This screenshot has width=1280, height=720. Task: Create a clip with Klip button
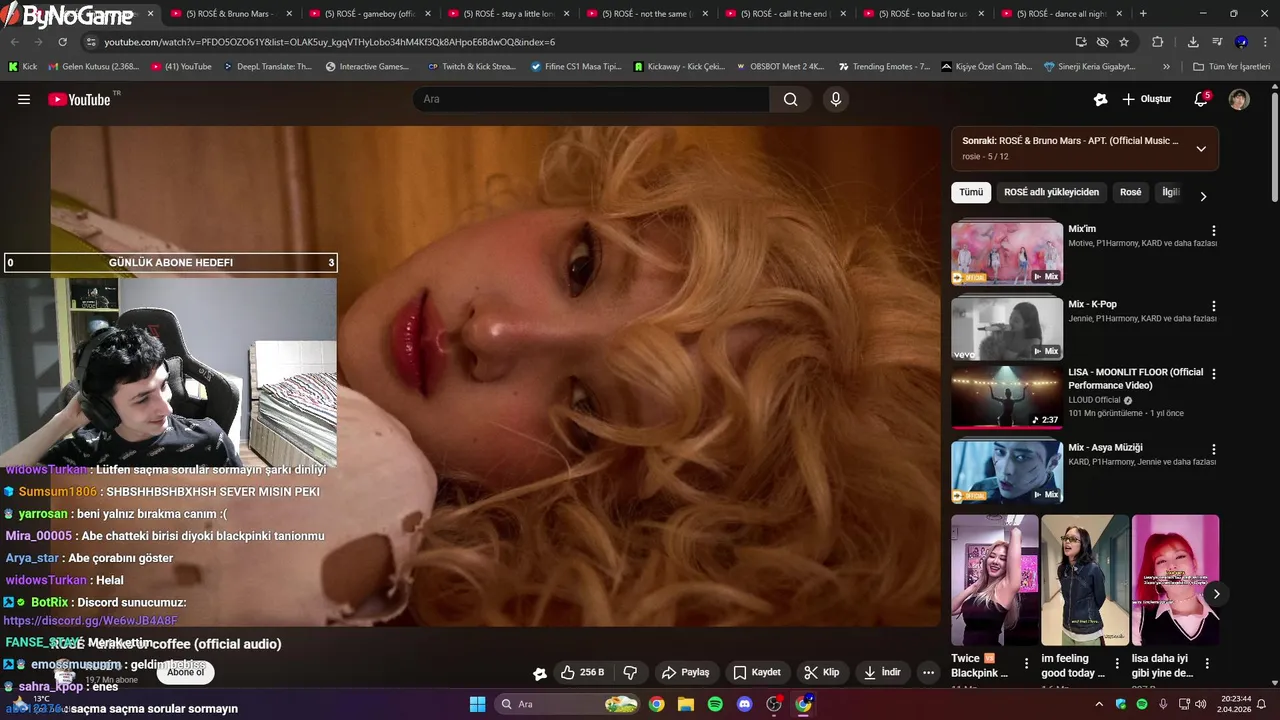pyautogui.click(x=822, y=672)
